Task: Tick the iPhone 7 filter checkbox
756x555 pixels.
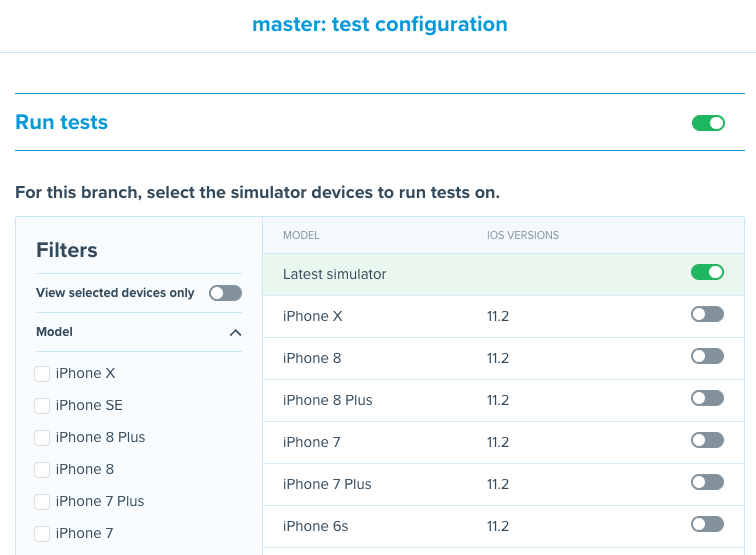Action: pyautogui.click(x=42, y=534)
